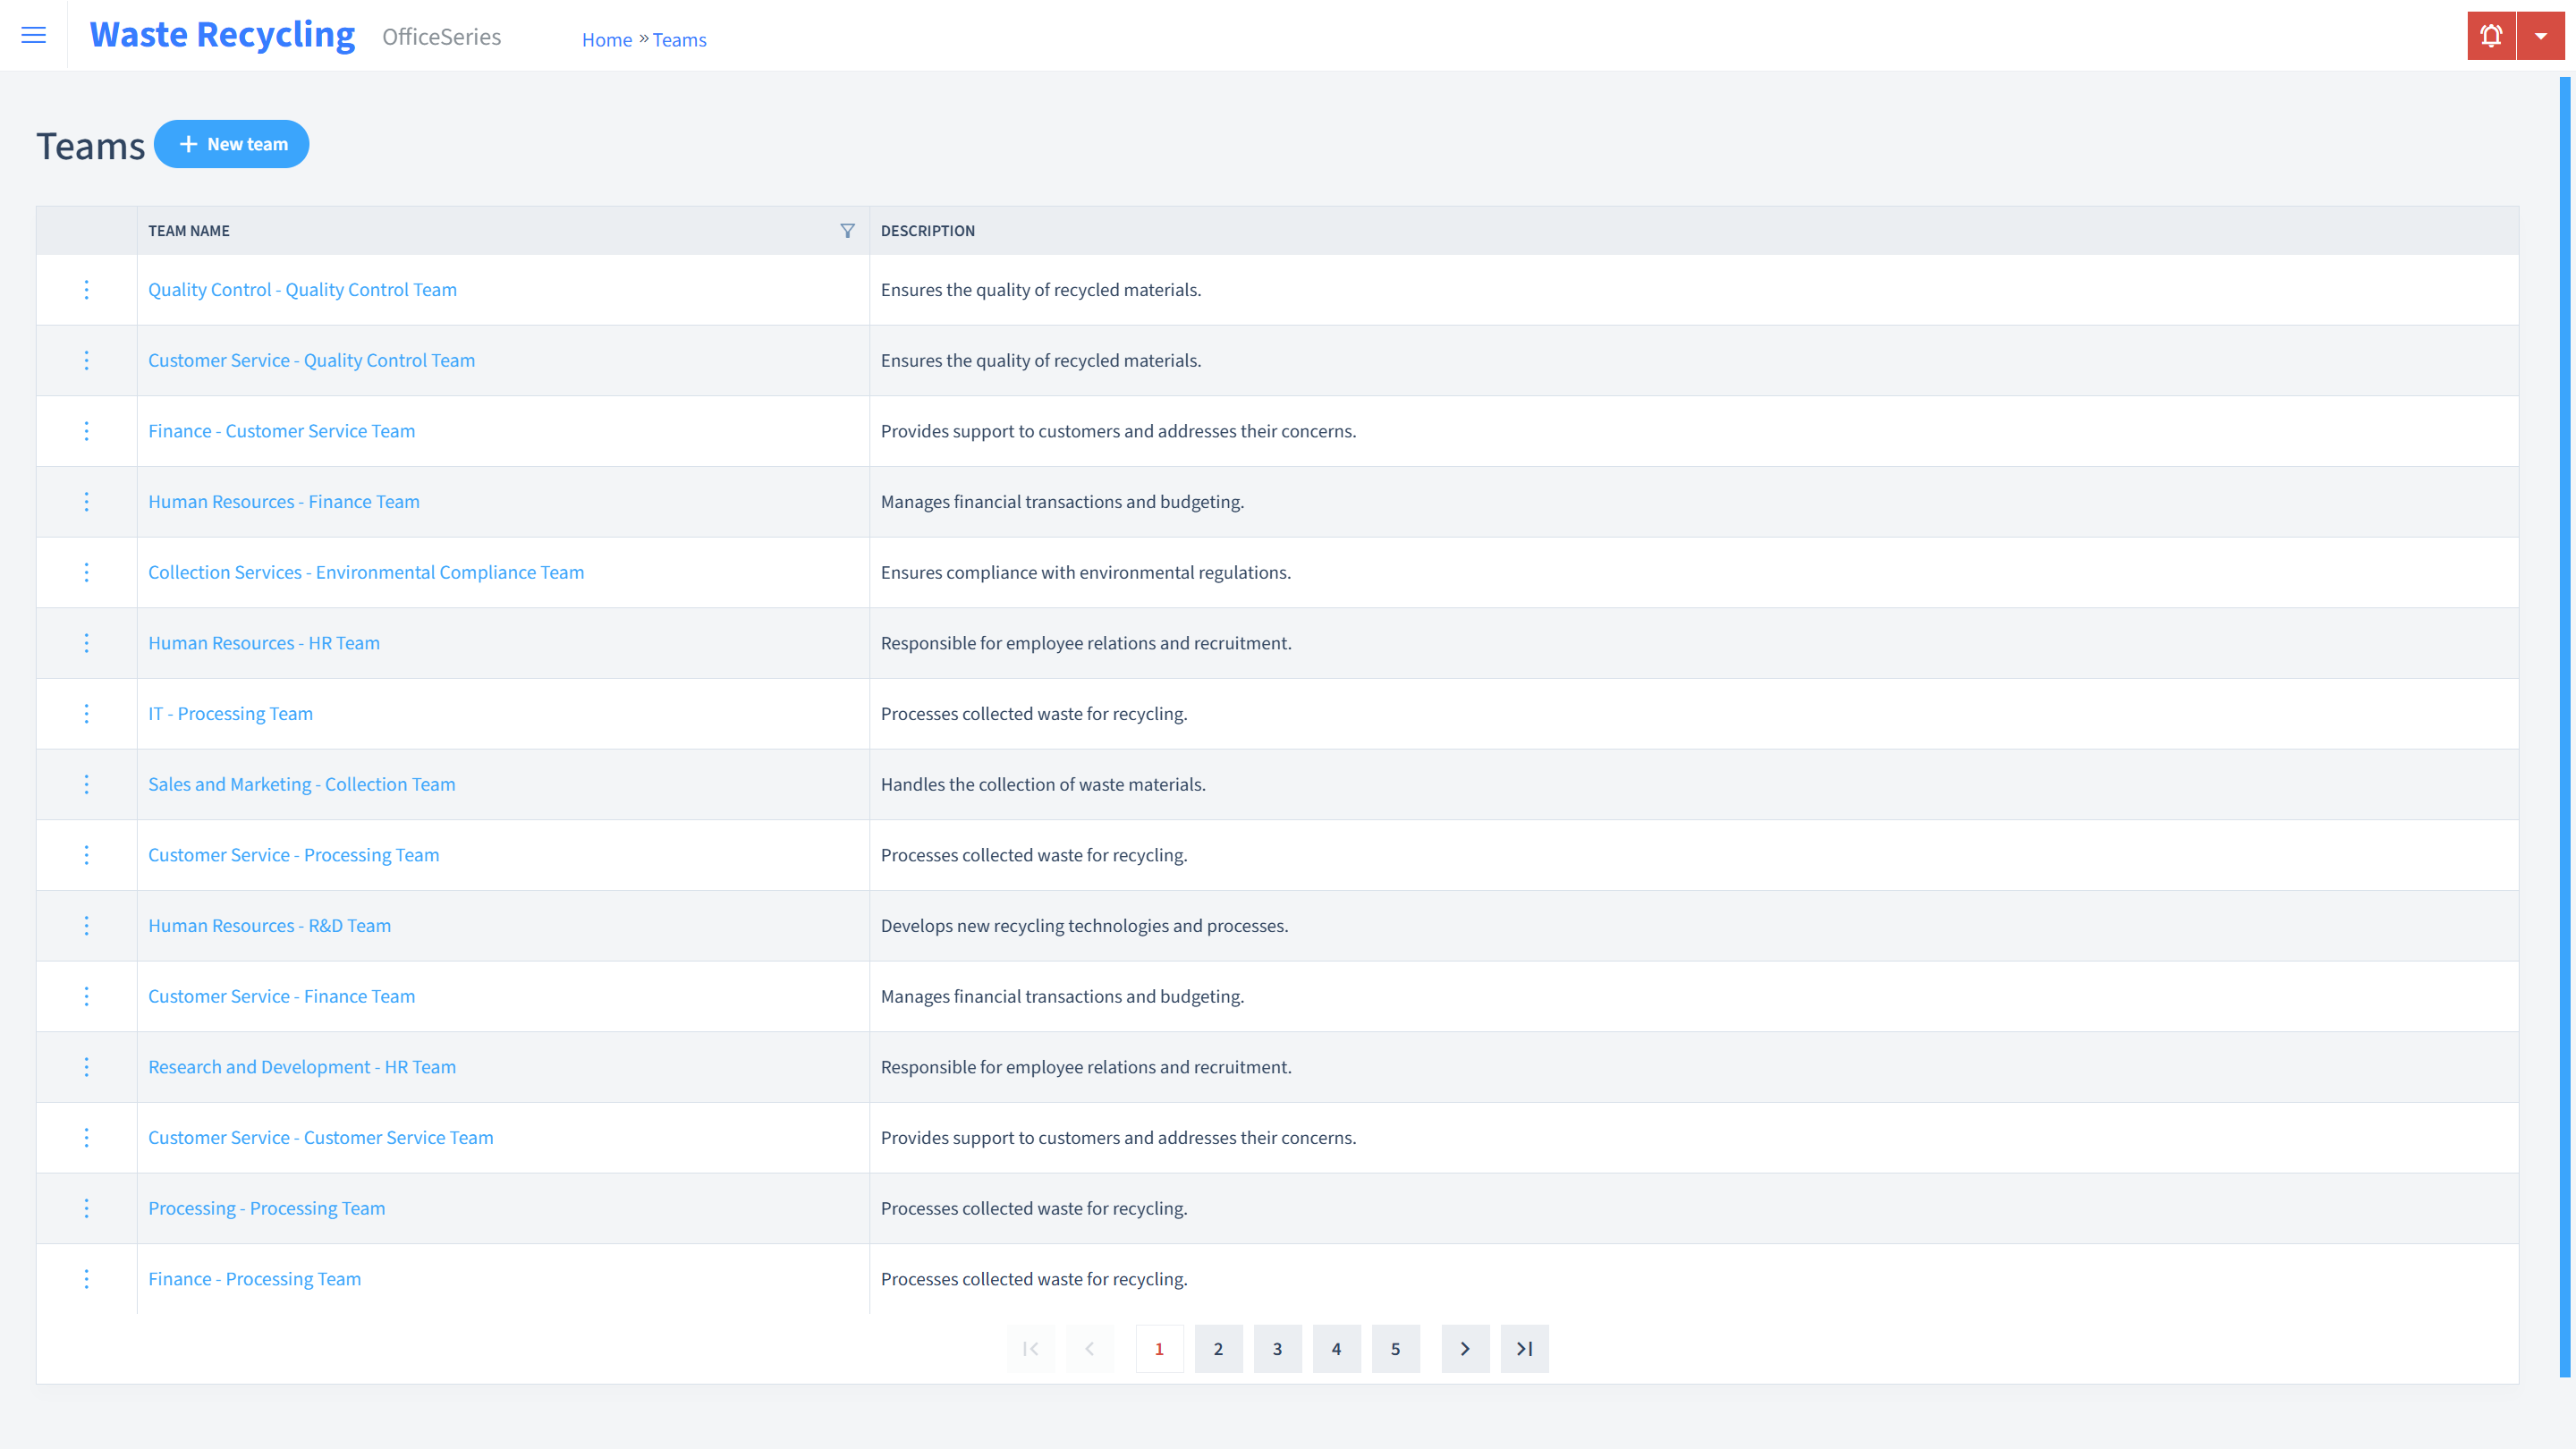2576x1449 pixels.
Task: Open the hamburger menu icon
Action: coord(34,36)
